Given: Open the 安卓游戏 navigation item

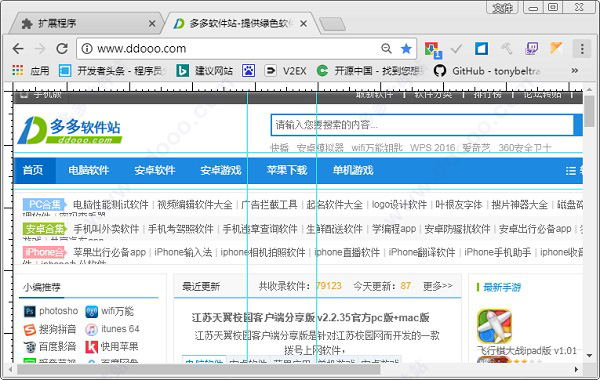Looking at the screenshot, I should [x=221, y=170].
